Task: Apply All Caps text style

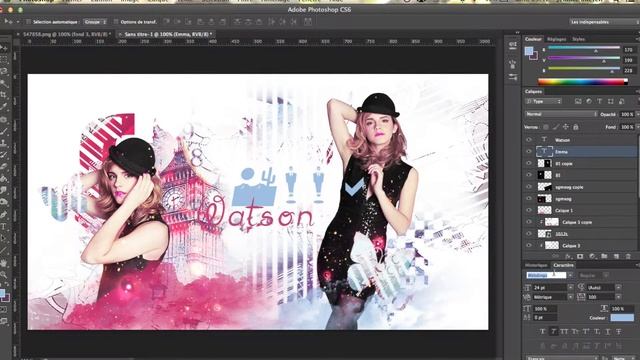Action: (564, 331)
